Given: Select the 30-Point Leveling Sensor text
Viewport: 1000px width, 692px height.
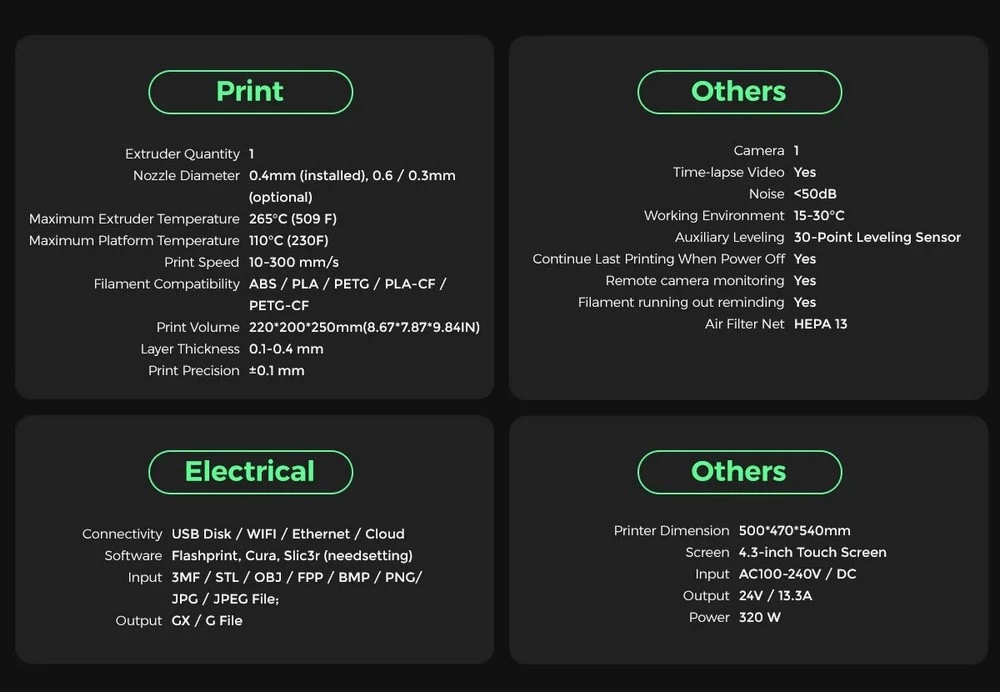Looking at the screenshot, I should (877, 238).
